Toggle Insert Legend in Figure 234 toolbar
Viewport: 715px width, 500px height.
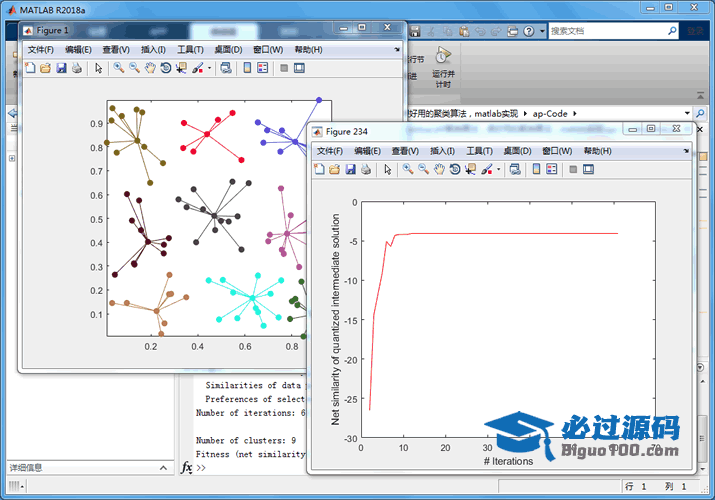551,170
